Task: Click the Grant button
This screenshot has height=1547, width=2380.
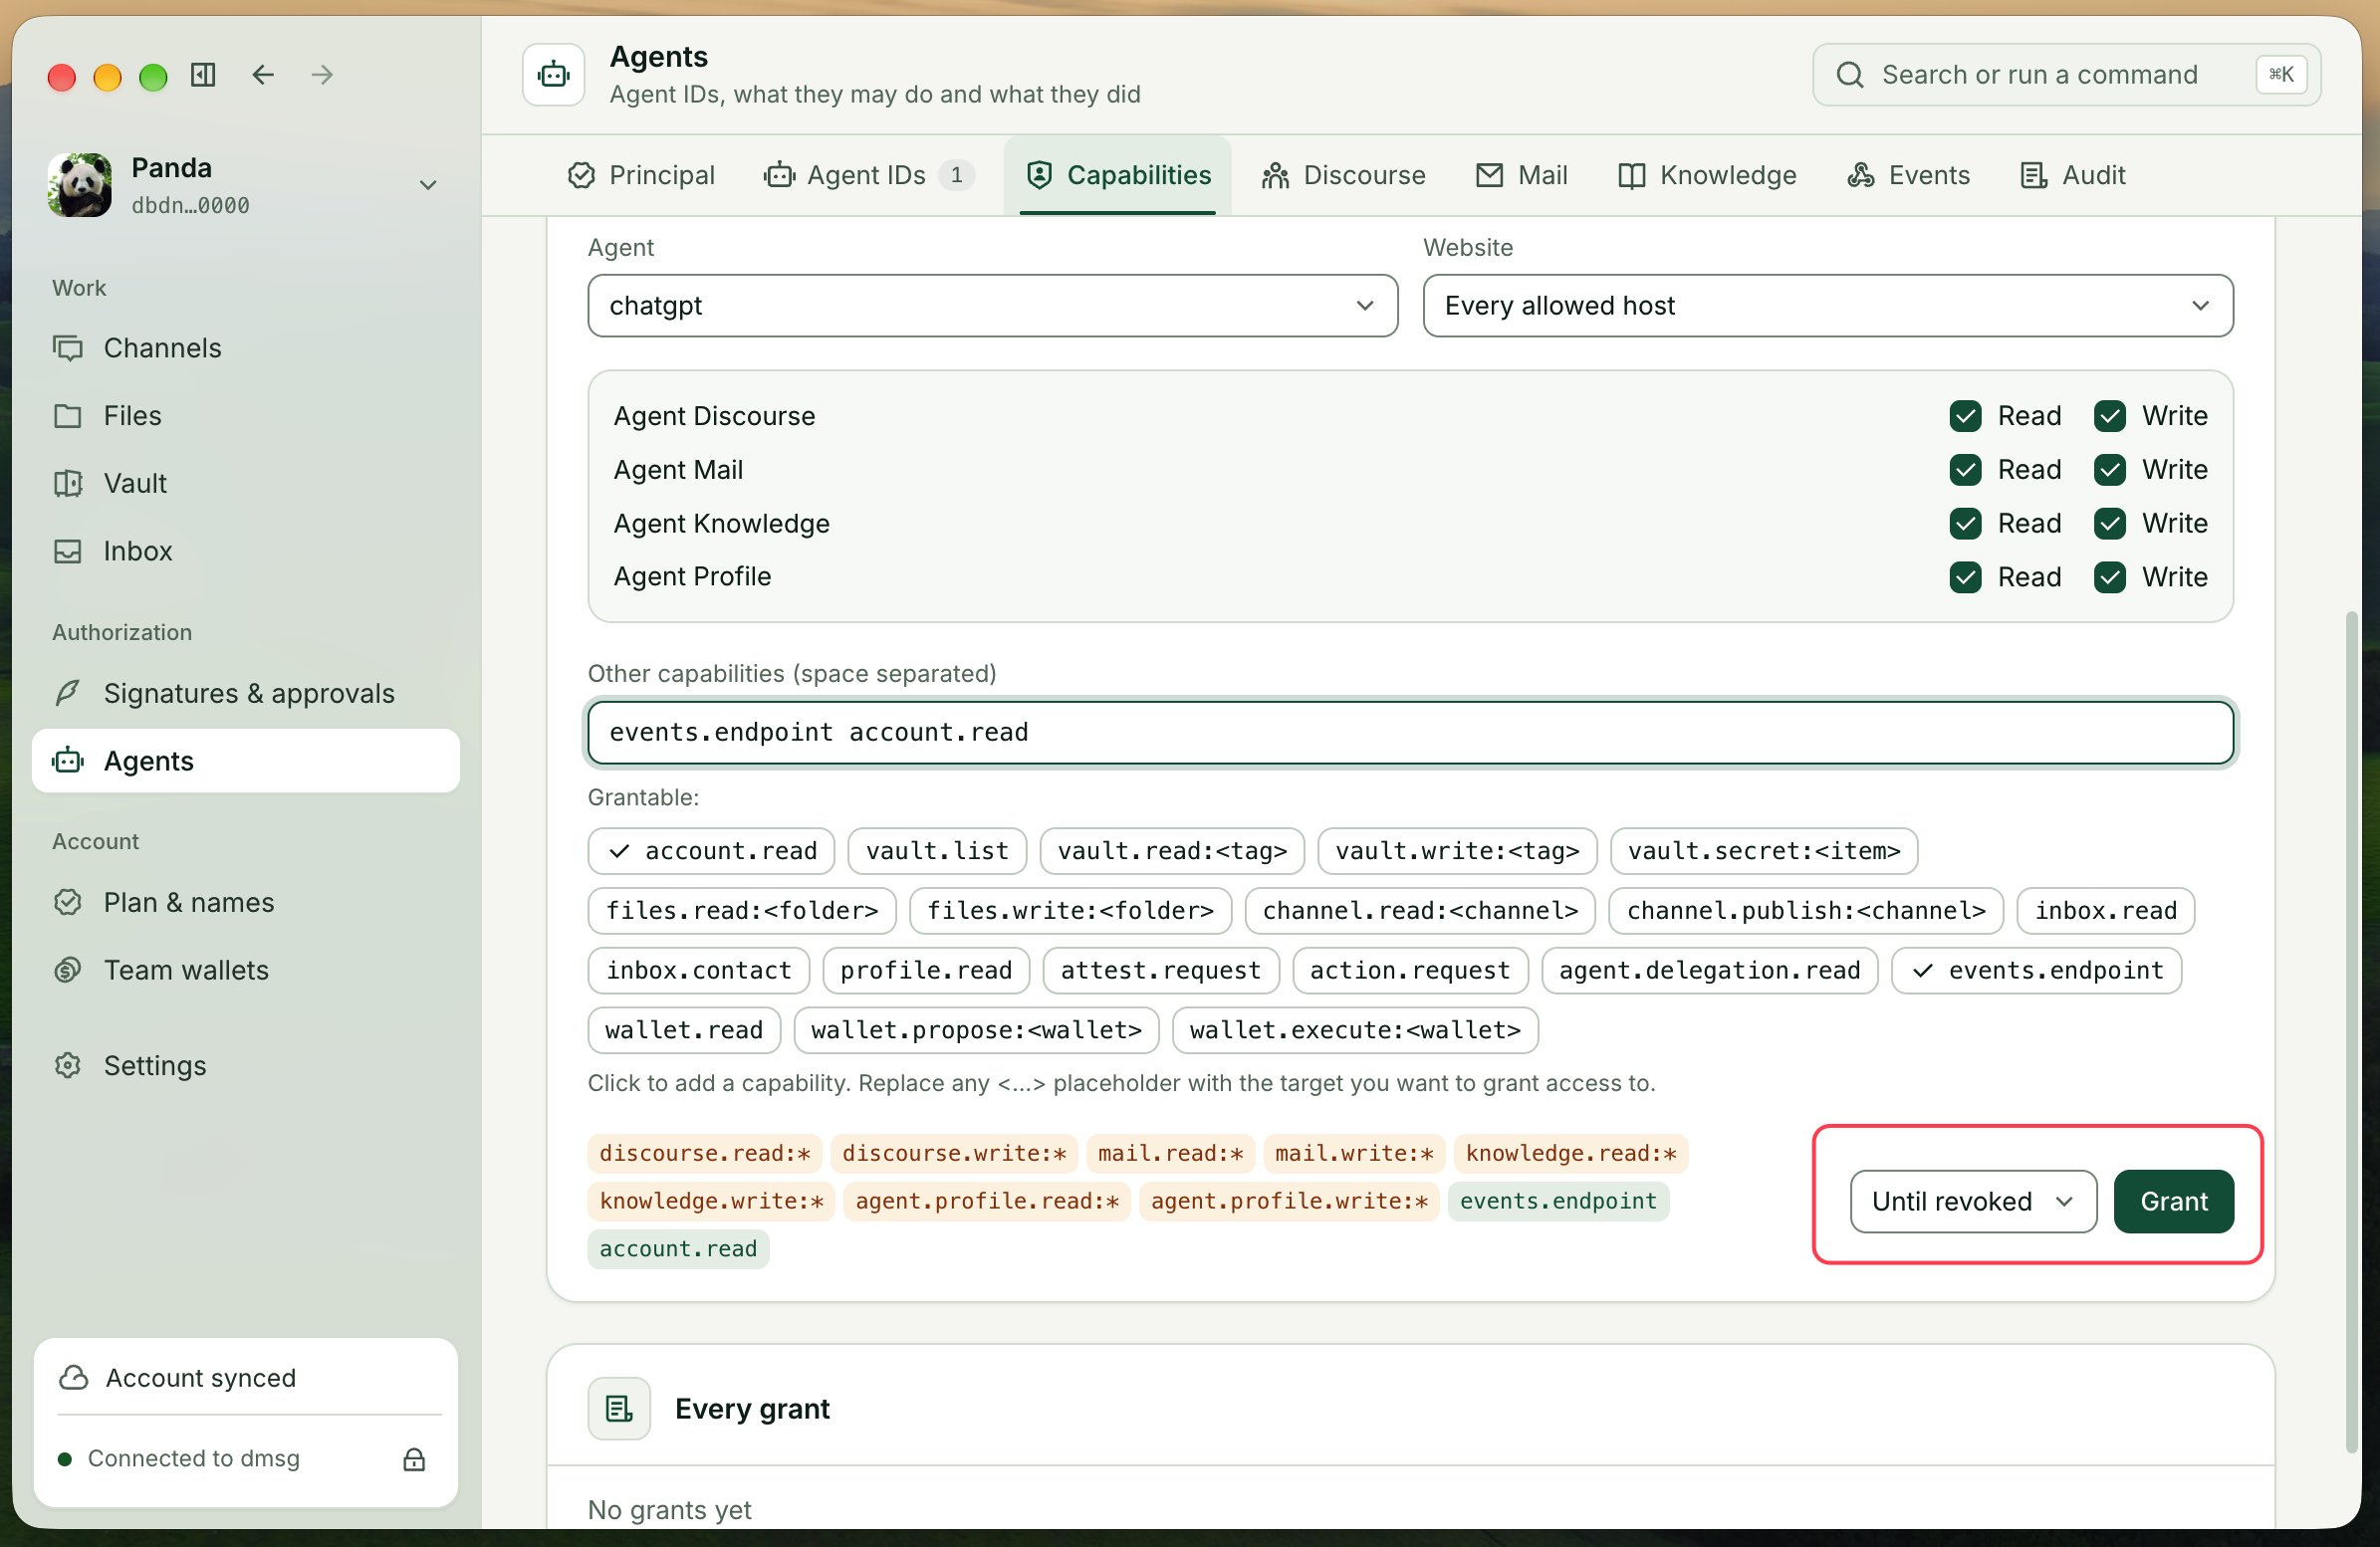Action: pyautogui.click(x=2173, y=1201)
